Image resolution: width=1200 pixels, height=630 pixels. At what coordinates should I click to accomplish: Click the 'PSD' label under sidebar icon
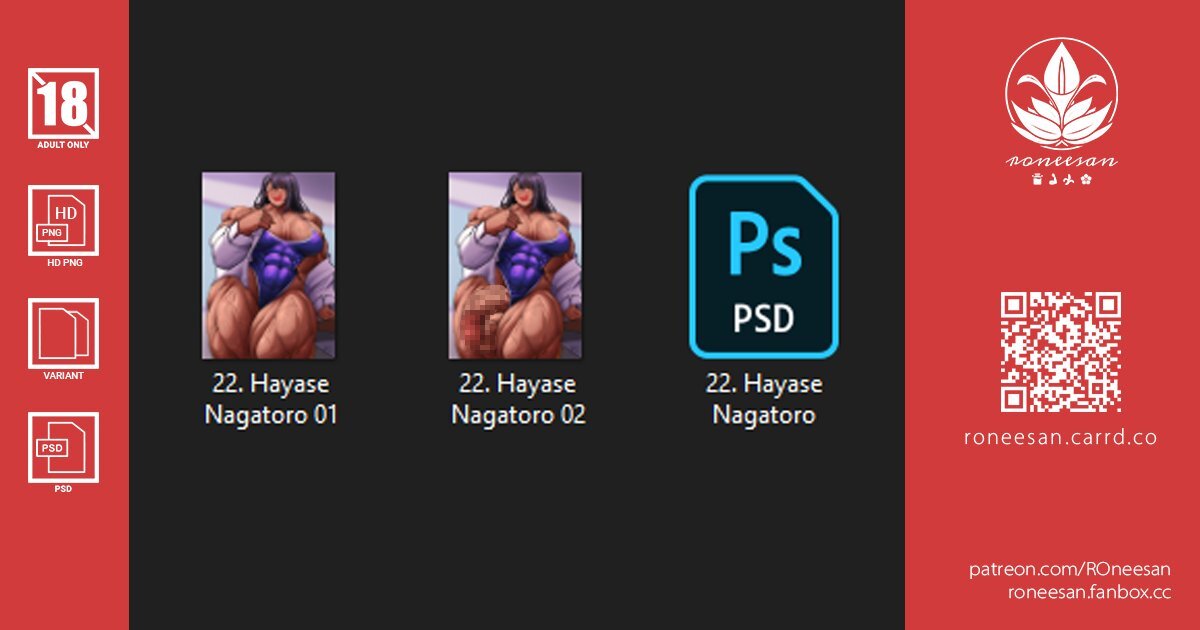[x=63, y=489]
